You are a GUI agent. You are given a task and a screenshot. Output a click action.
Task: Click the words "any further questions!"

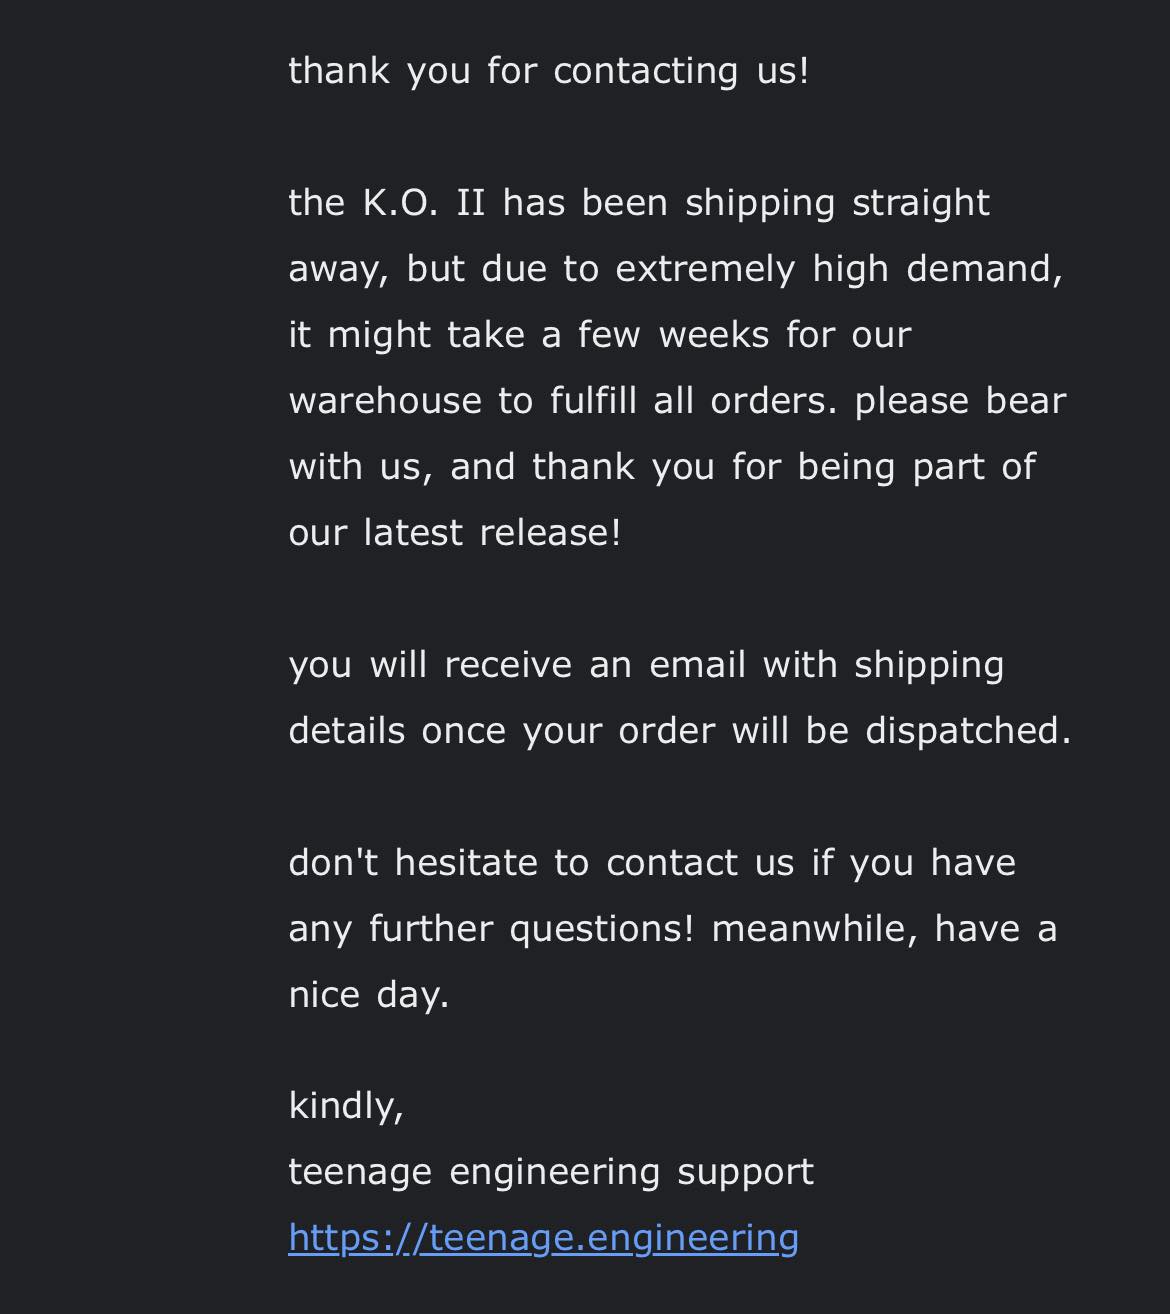tap(490, 929)
